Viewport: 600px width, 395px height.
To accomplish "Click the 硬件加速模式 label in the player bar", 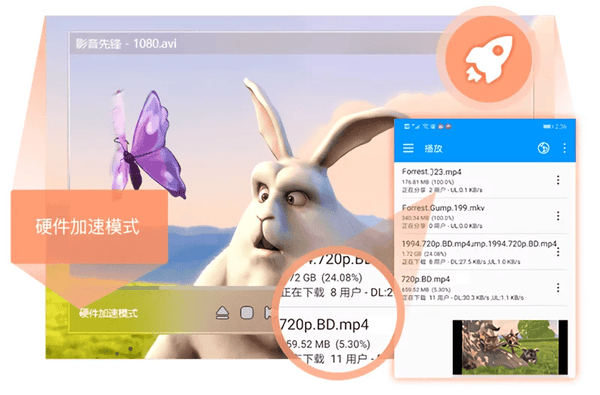I will [108, 313].
